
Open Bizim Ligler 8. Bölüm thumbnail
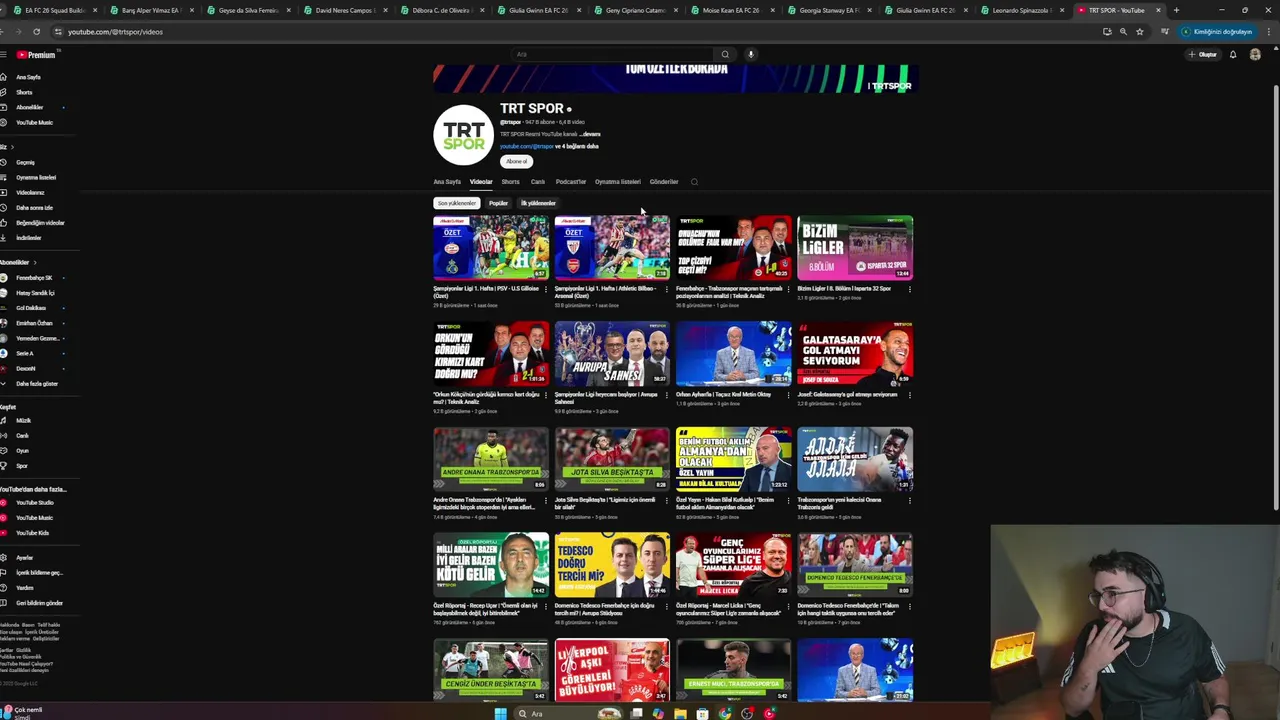[855, 247]
